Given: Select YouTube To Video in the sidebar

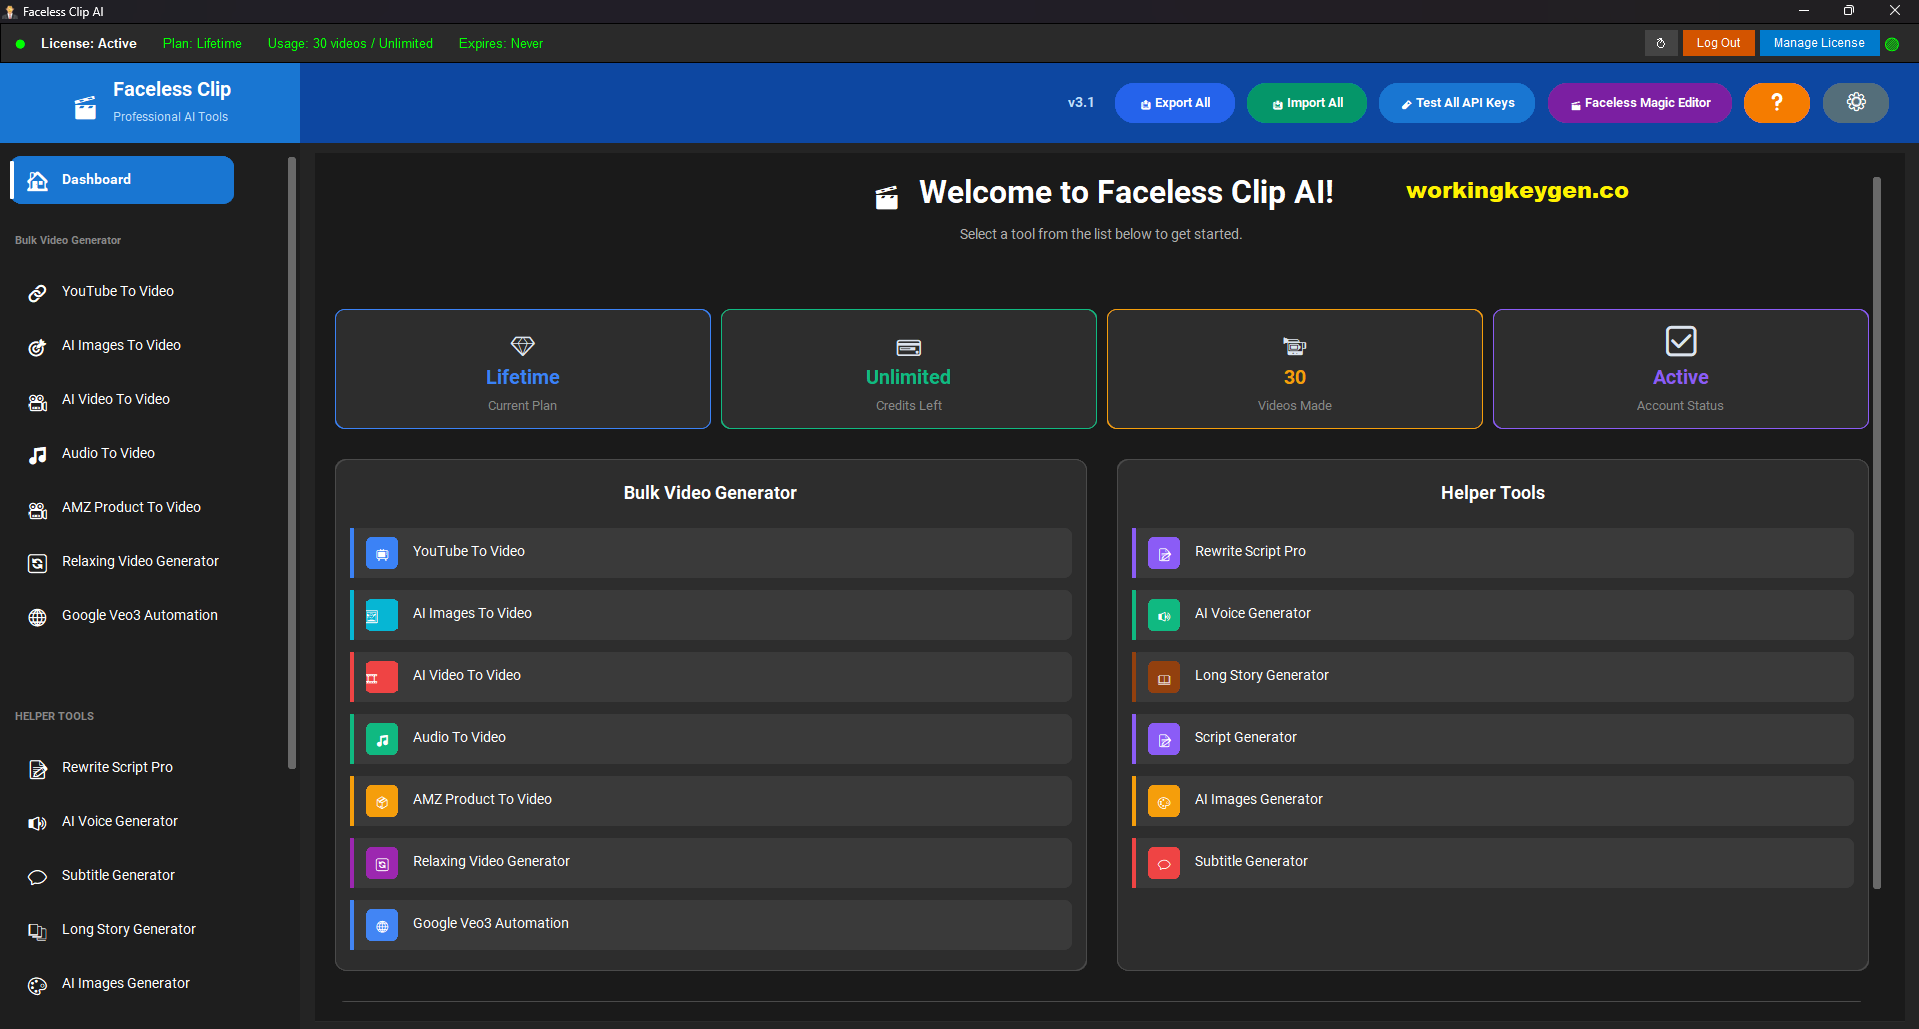Looking at the screenshot, I should [117, 291].
